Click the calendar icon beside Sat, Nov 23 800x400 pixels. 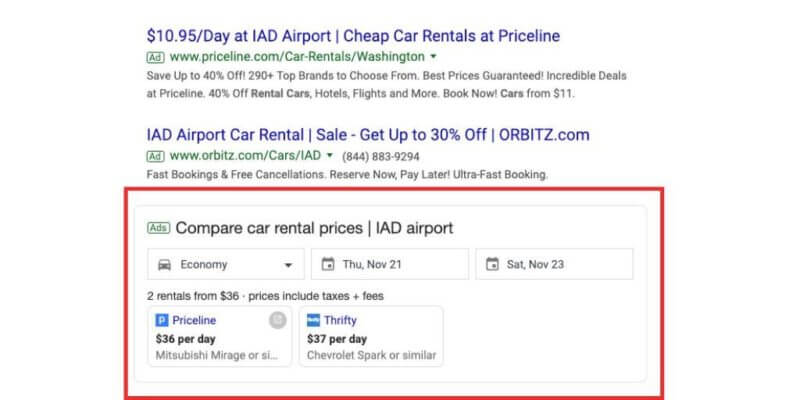coord(491,265)
